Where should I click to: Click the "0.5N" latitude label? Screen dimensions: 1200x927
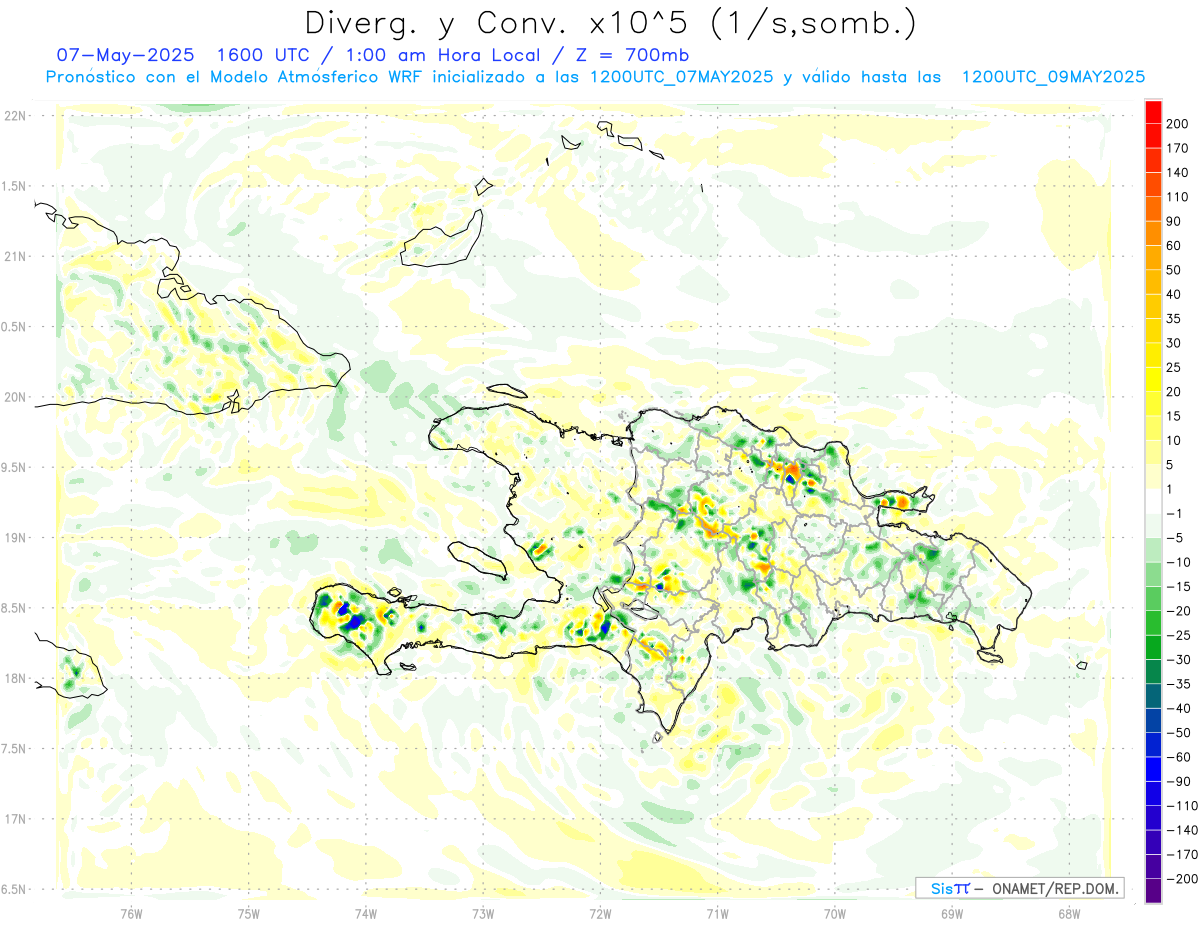coord(14,327)
